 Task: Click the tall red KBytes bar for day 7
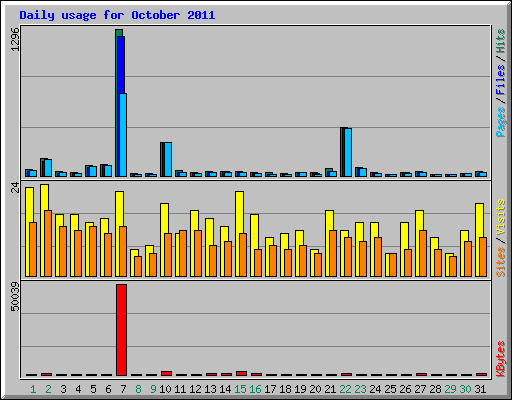(x=121, y=330)
